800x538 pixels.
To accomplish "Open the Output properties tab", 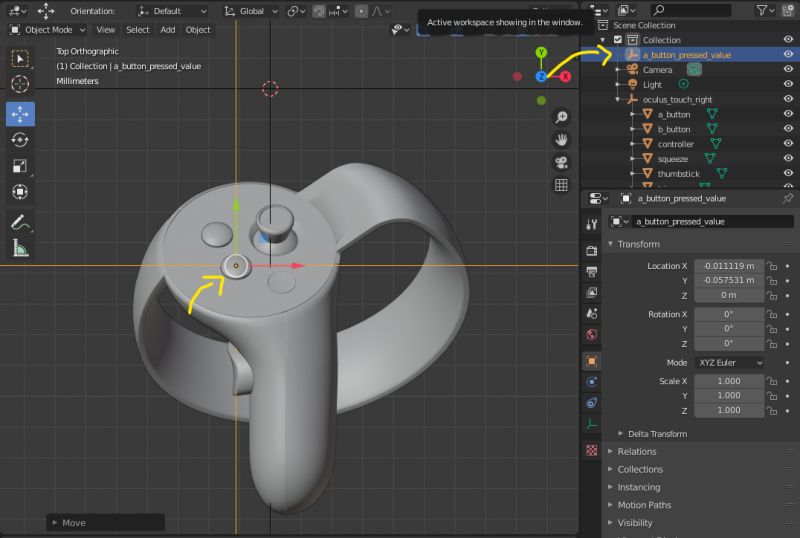I will (x=592, y=272).
